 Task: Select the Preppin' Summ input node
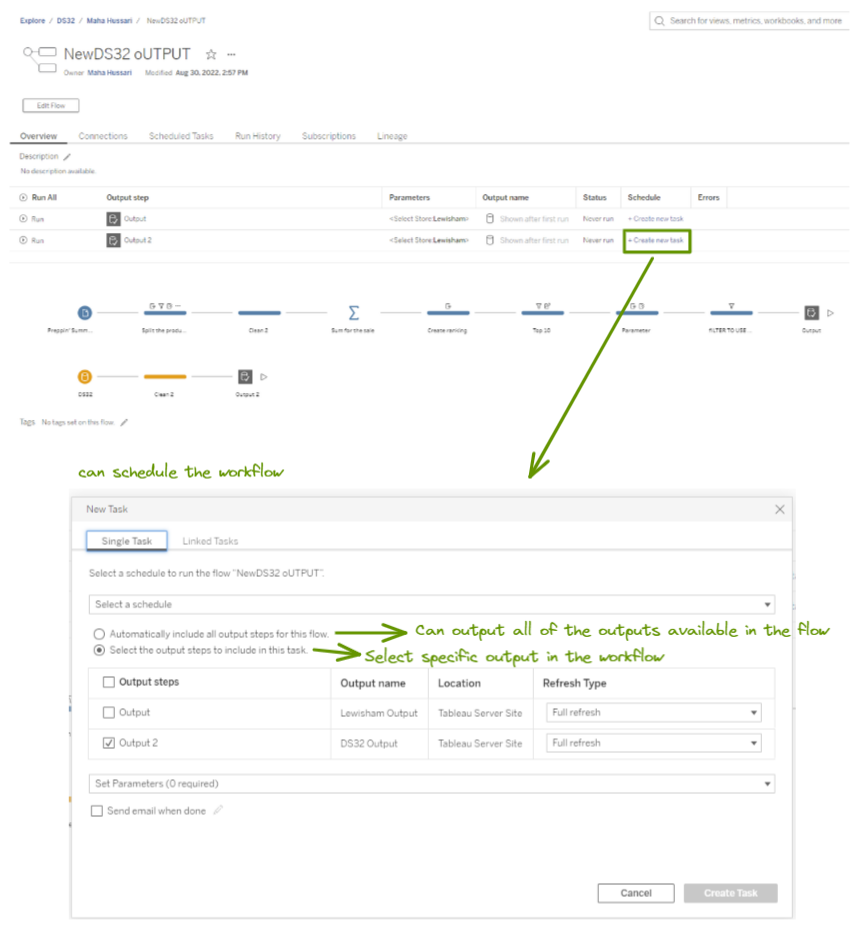coord(85,313)
